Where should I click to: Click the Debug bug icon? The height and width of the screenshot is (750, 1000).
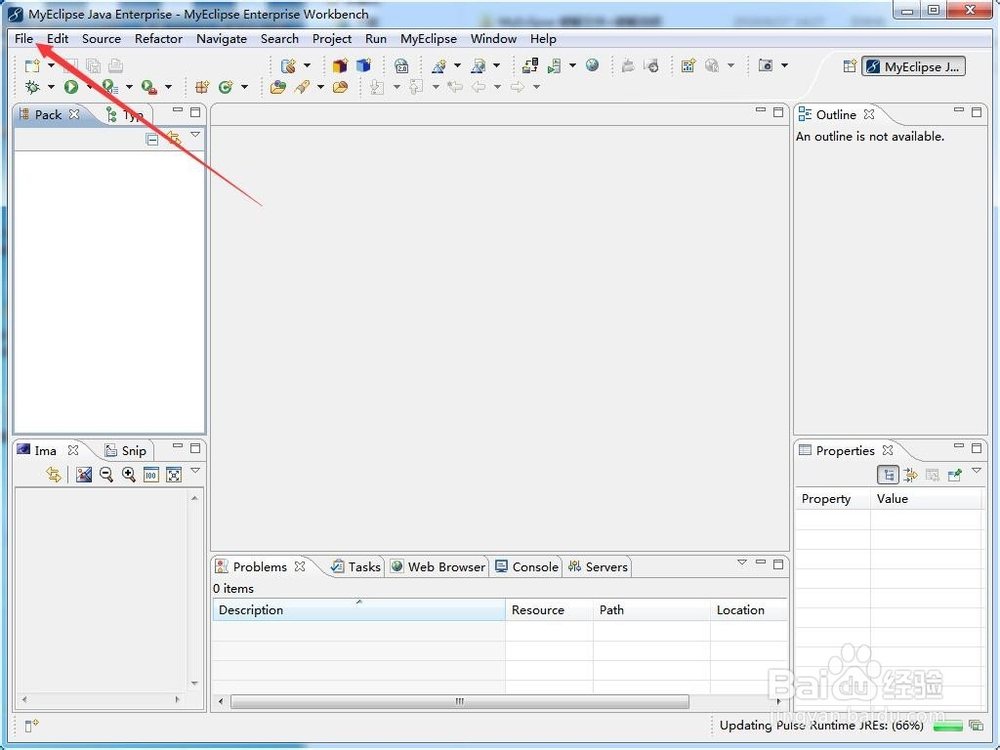click(x=32, y=87)
